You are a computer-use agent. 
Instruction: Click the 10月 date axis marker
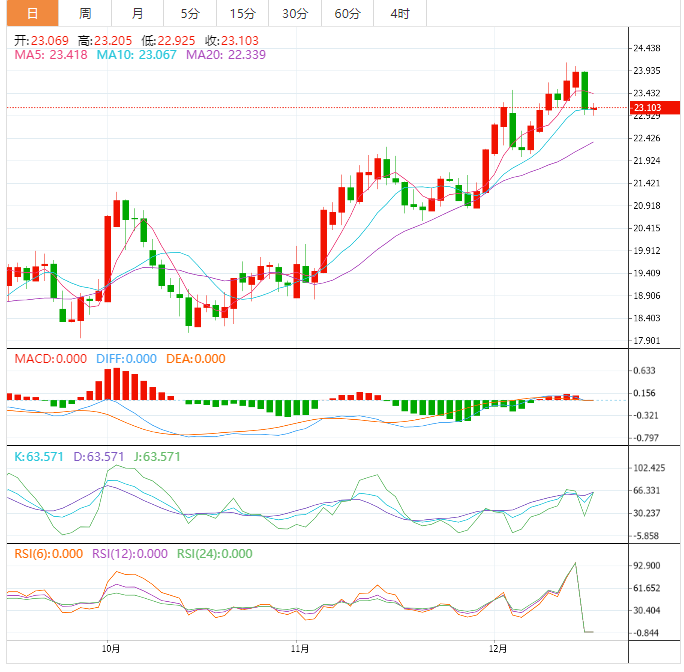click(111, 648)
